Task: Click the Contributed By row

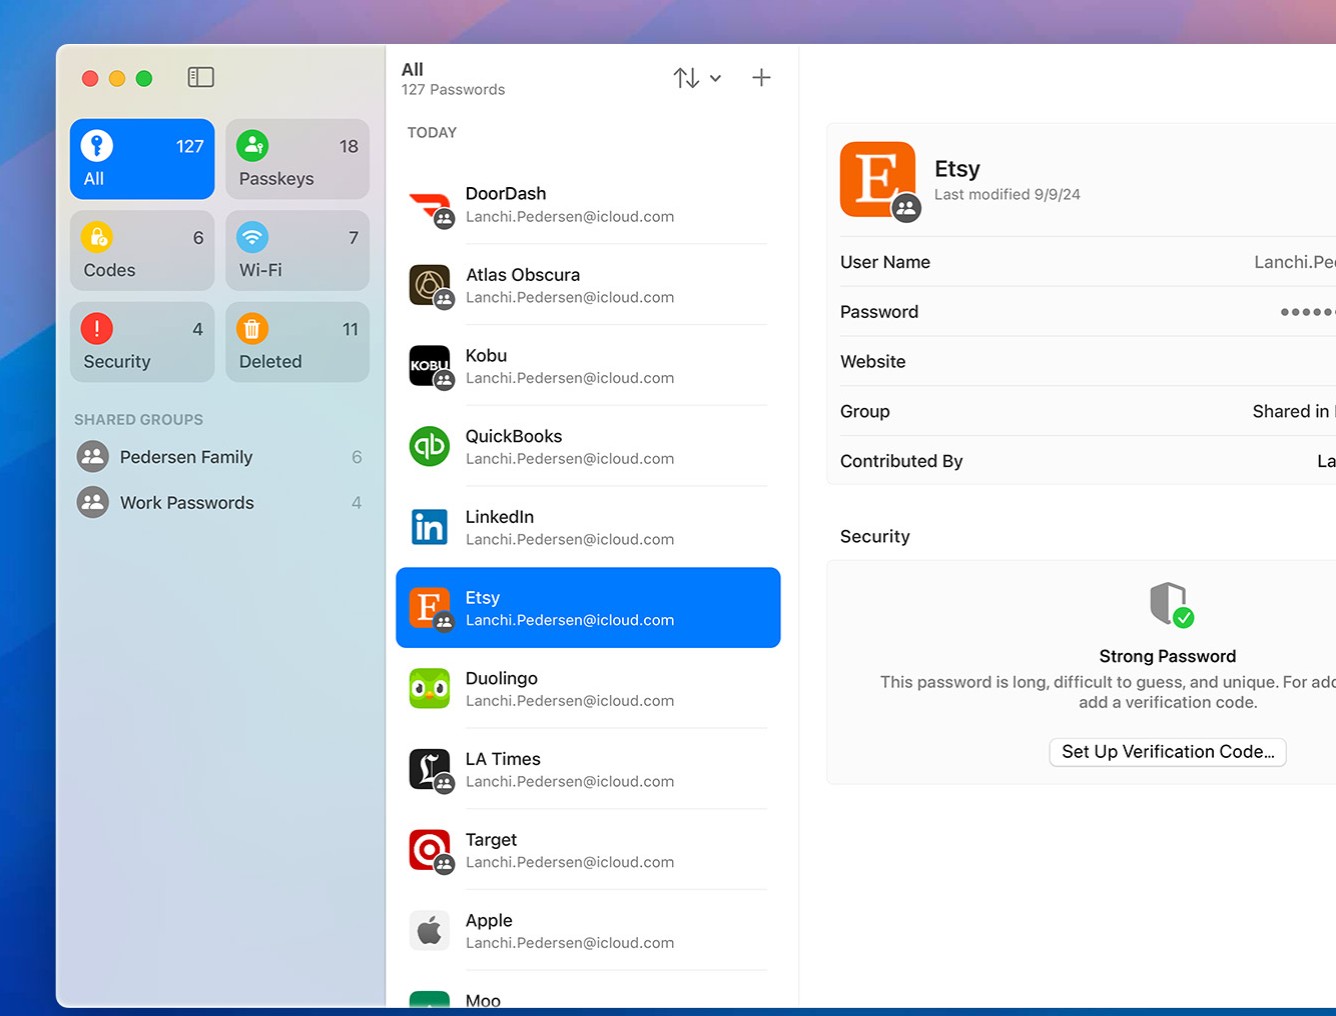Action: point(1088,461)
